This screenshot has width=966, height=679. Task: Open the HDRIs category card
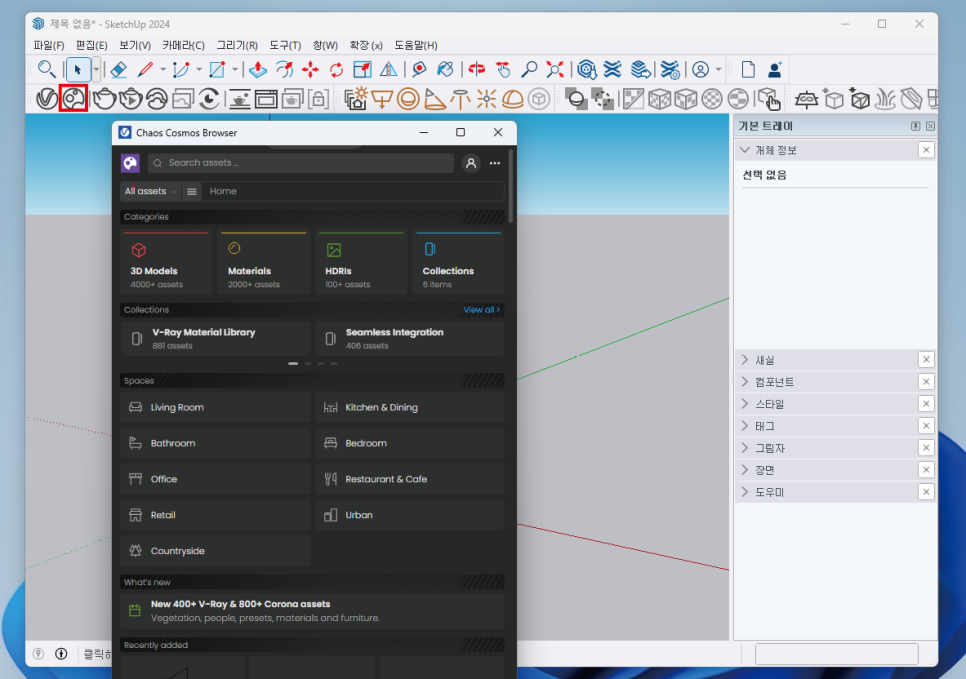pos(361,263)
